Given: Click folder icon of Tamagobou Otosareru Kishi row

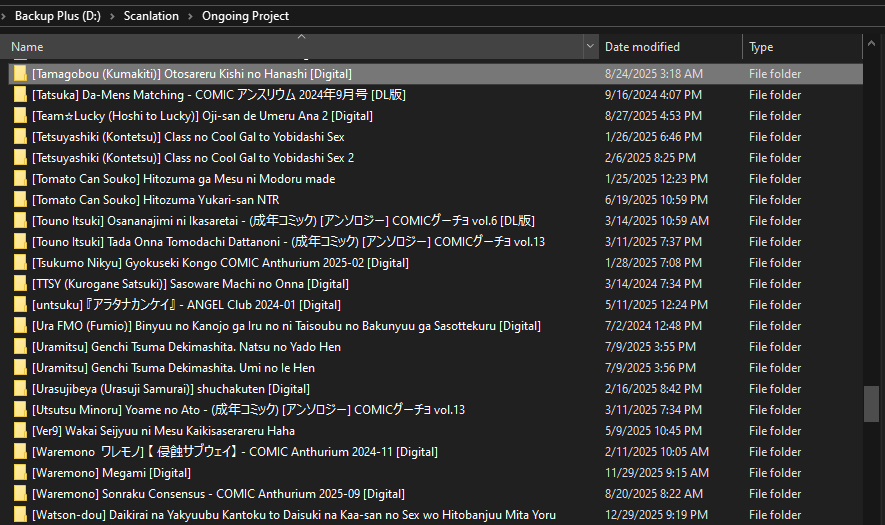Looking at the screenshot, I should [x=20, y=73].
